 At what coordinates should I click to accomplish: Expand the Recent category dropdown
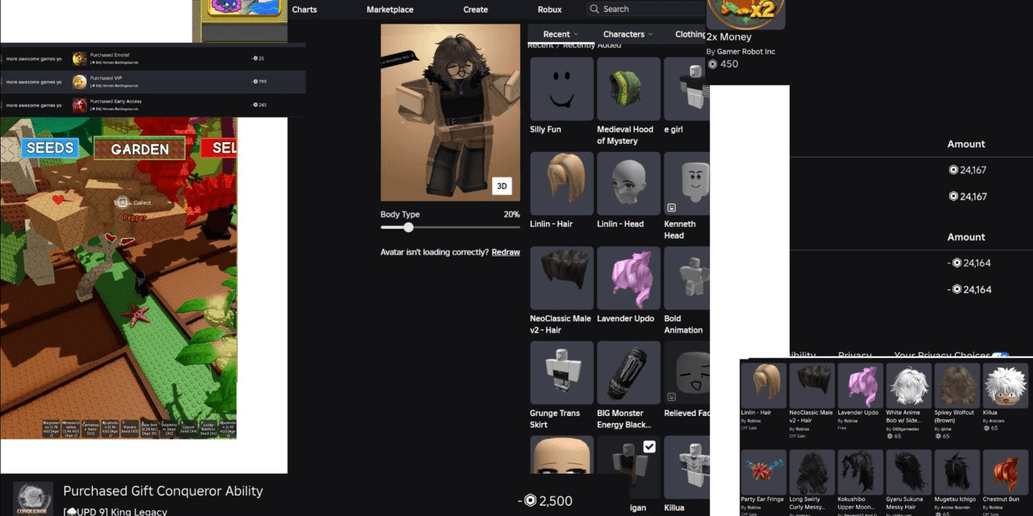pos(561,34)
